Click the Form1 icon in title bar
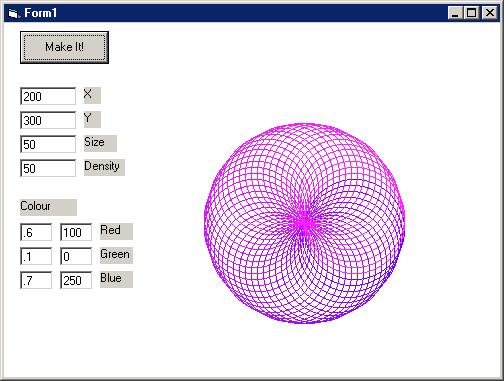Image resolution: width=504 pixels, height=381 pixels. pos(13,13)
